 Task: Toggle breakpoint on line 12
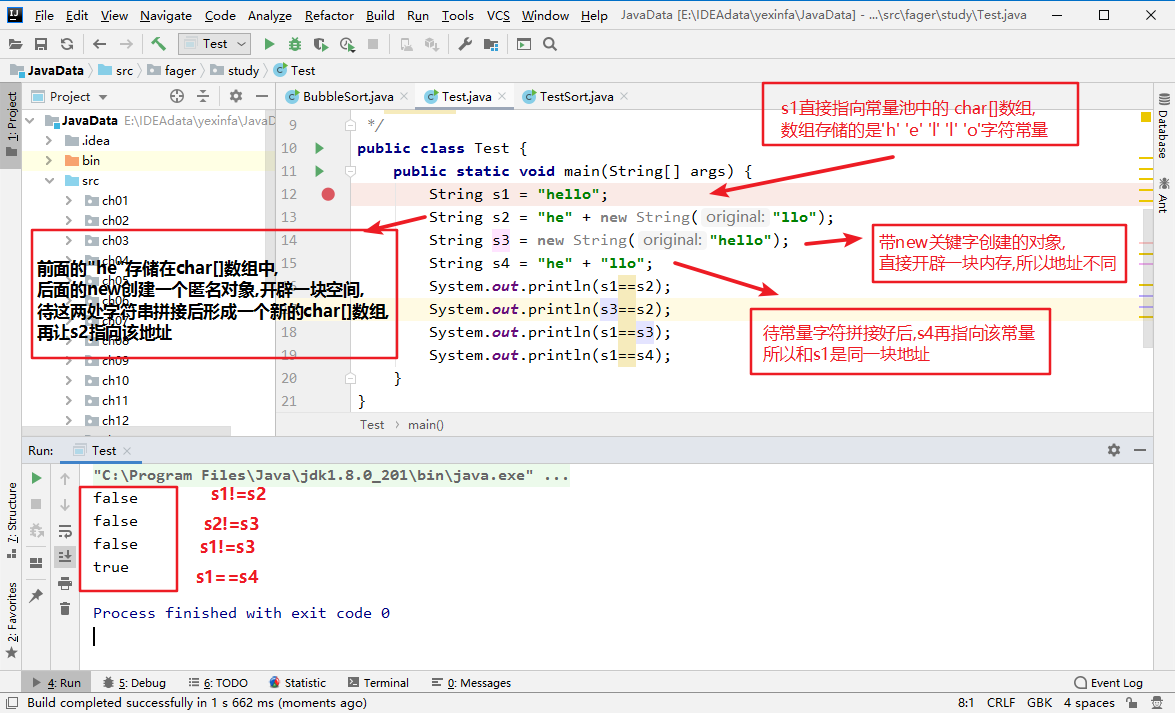coord(328,194)
